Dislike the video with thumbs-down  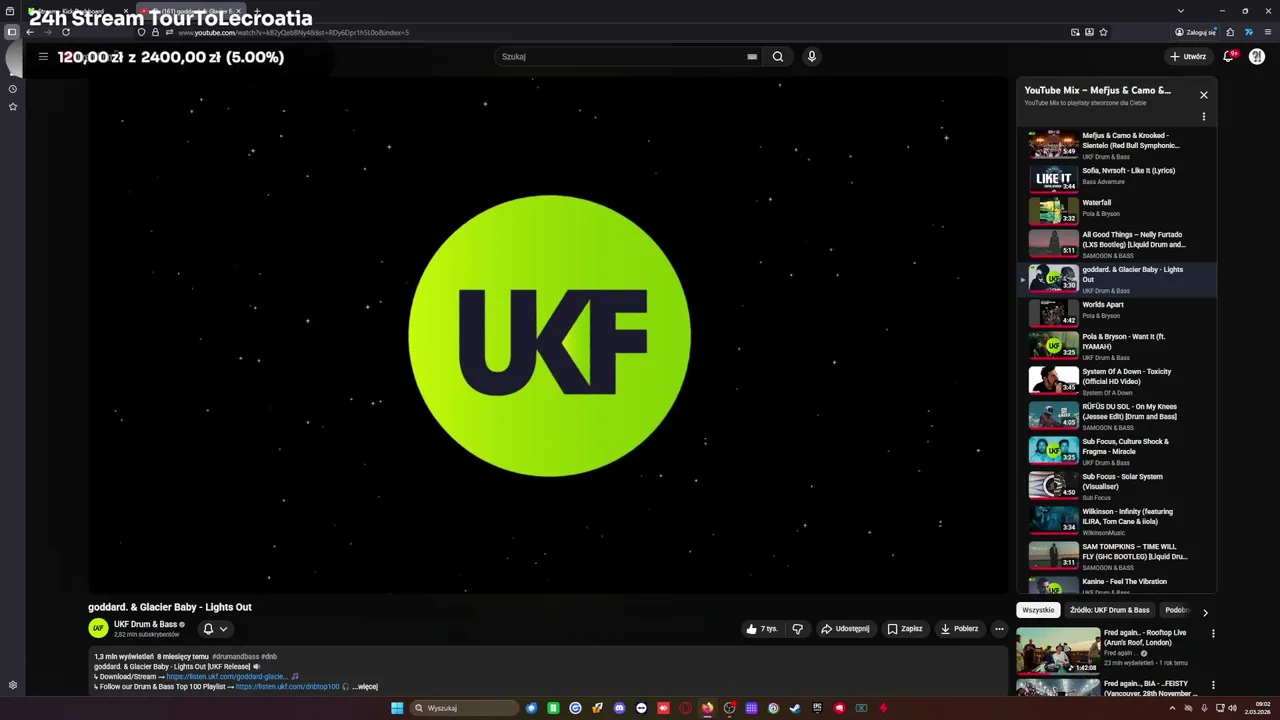(797, 629)
